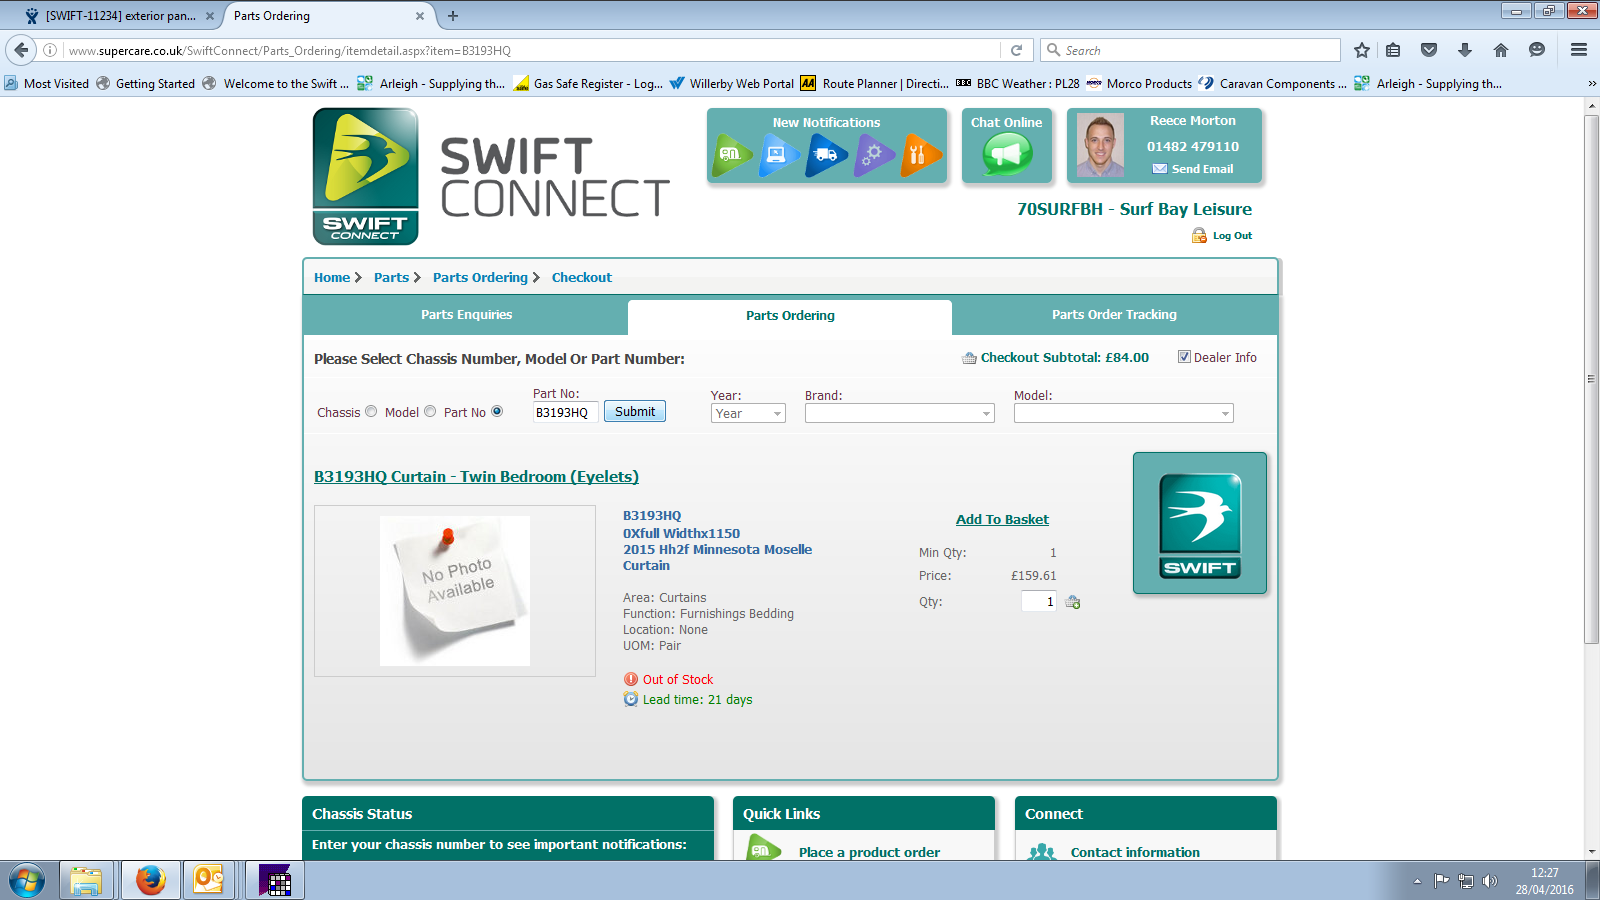Click the Log Out link

coord(1232,236)
